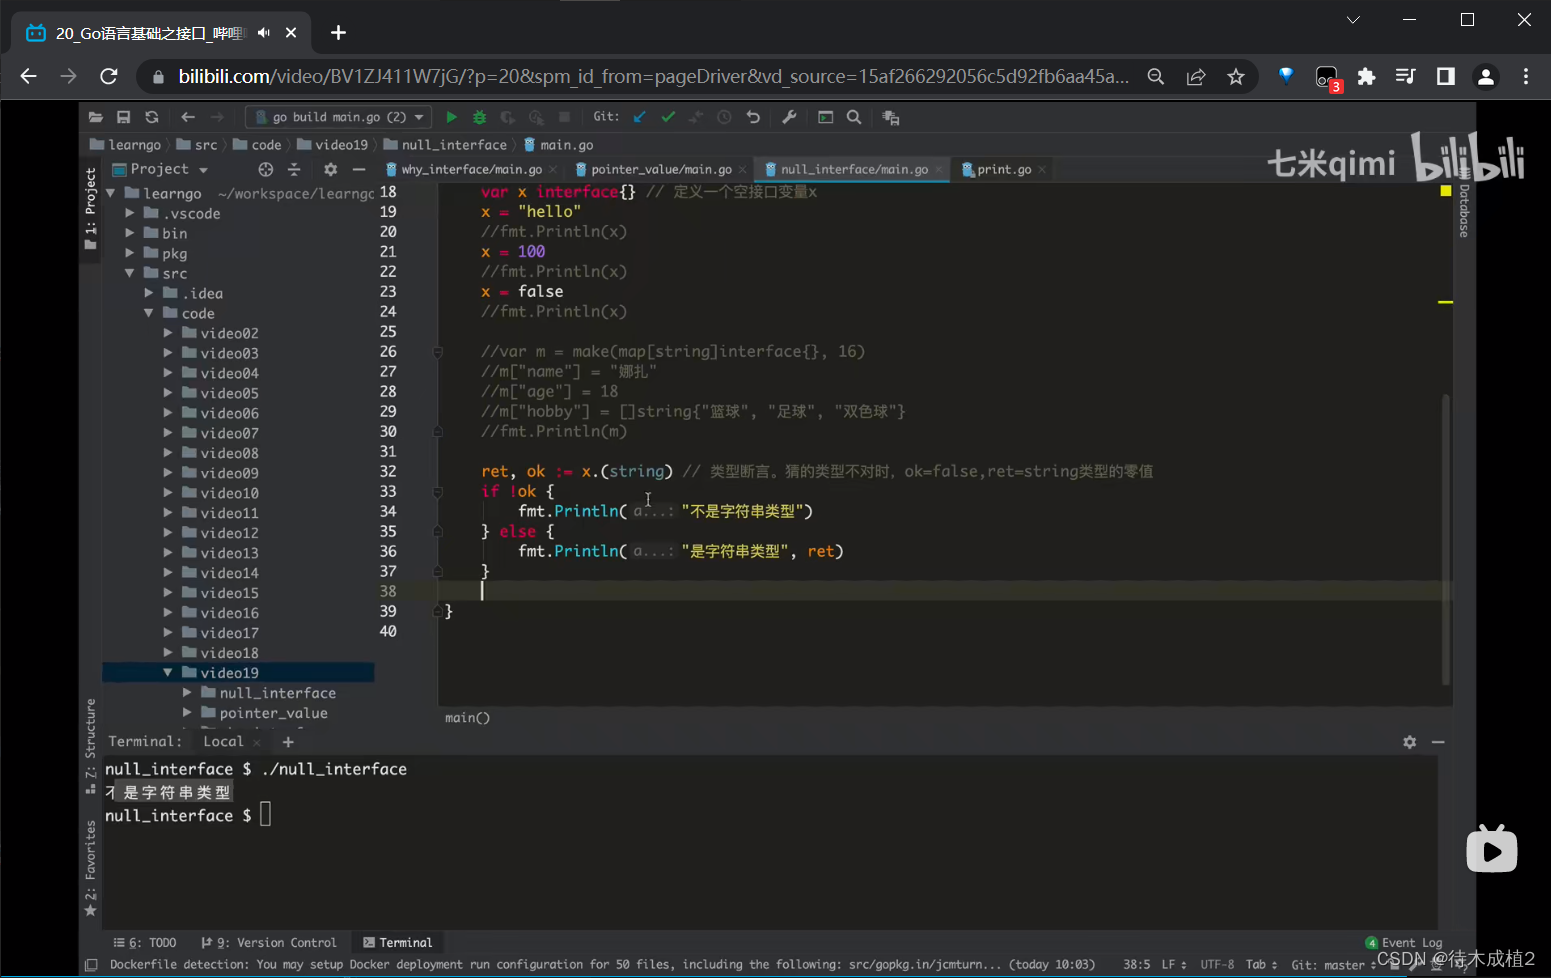The image size is (1551, 978).
Task: Open run anything terminal-window icon
Action: click(825, 117)
